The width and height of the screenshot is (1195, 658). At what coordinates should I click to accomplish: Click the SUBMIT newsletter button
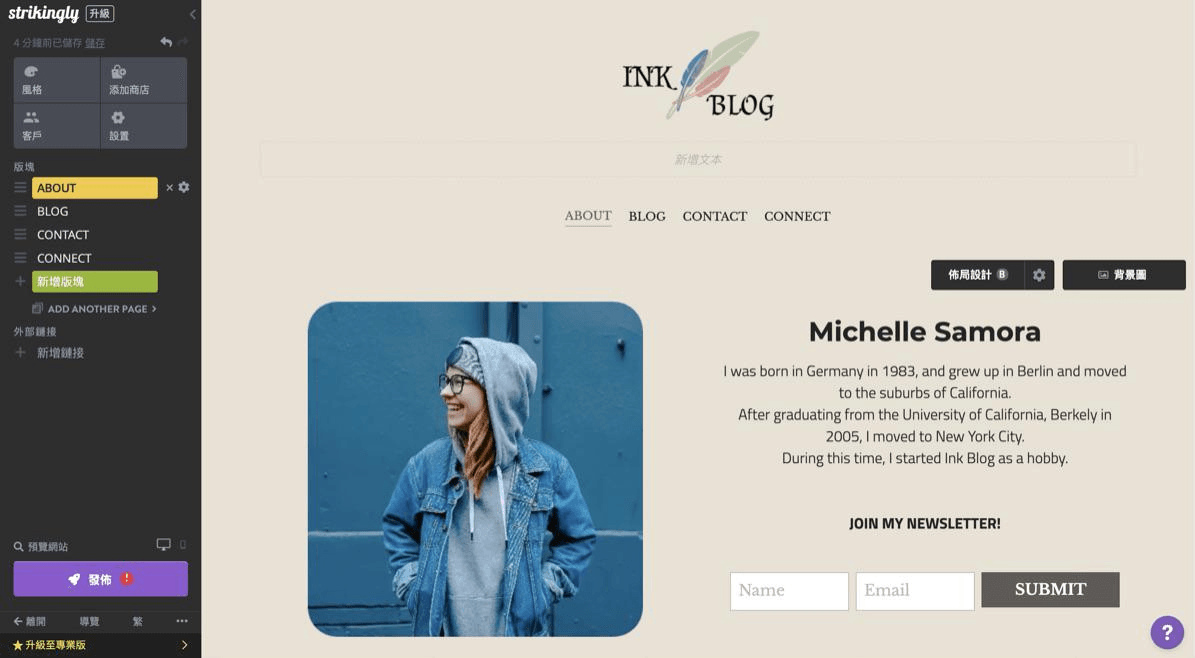(x=1050, y=589)
